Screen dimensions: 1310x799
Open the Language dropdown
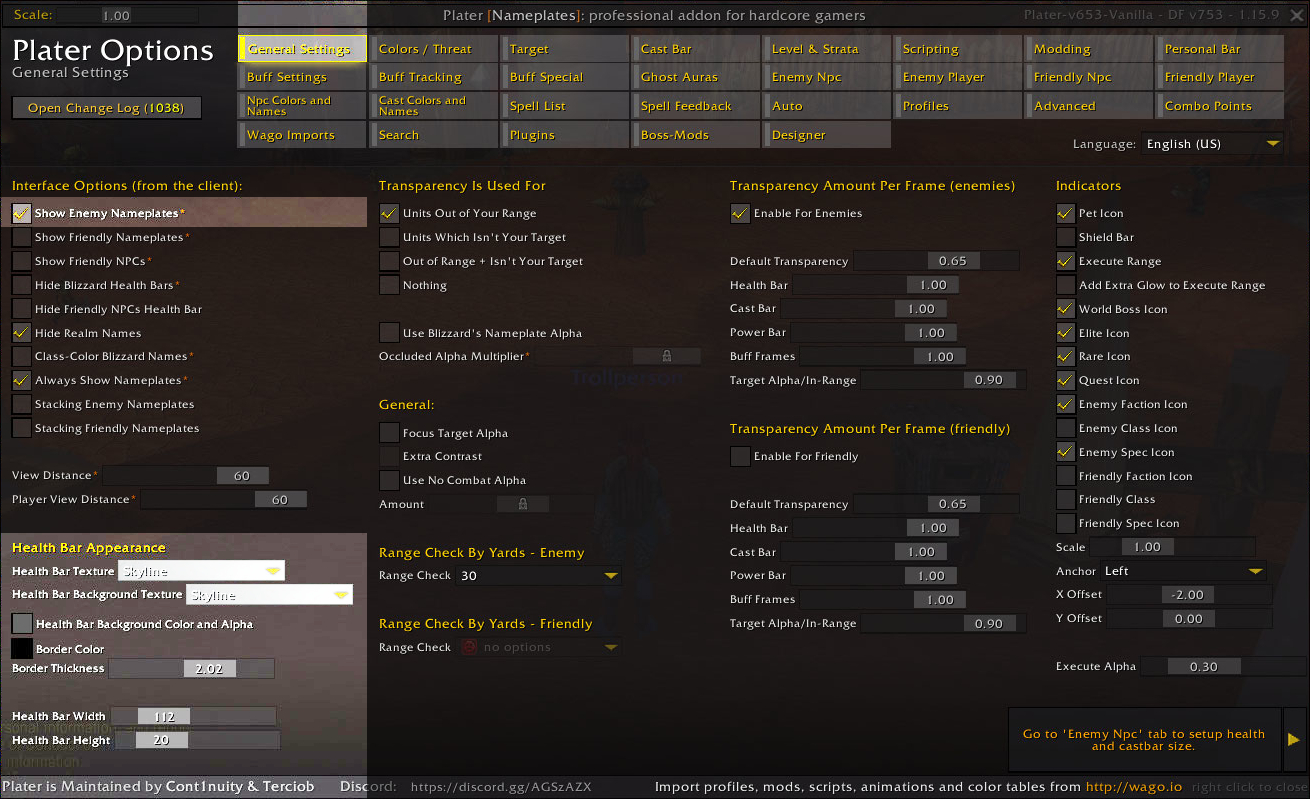point(1212,144)
